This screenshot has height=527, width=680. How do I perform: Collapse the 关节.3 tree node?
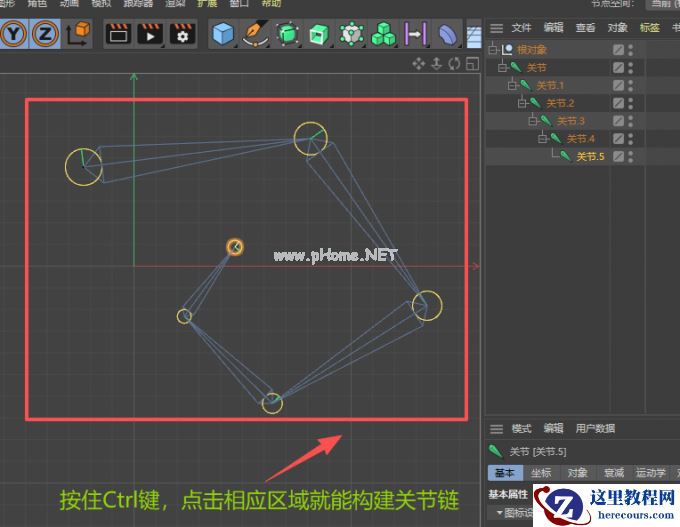pos(533,121)
